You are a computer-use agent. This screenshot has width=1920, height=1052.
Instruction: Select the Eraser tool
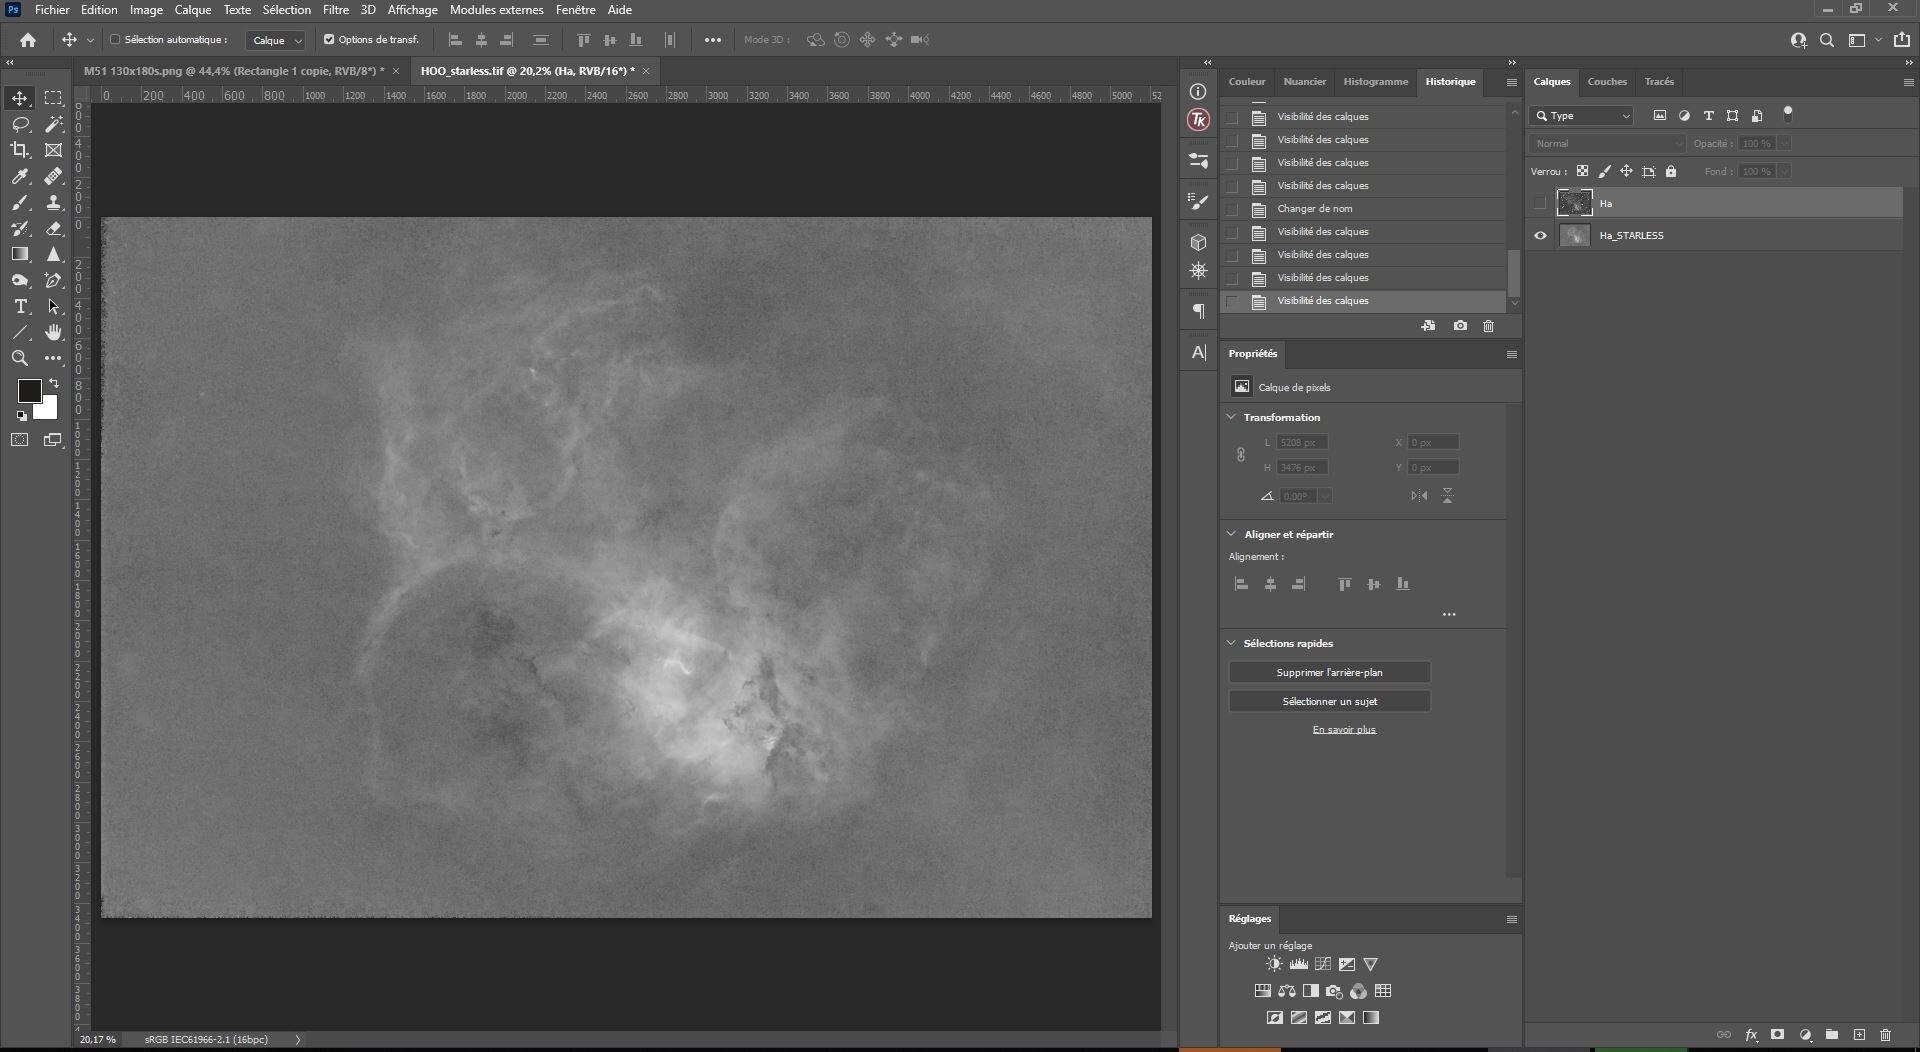click(54, 228)
